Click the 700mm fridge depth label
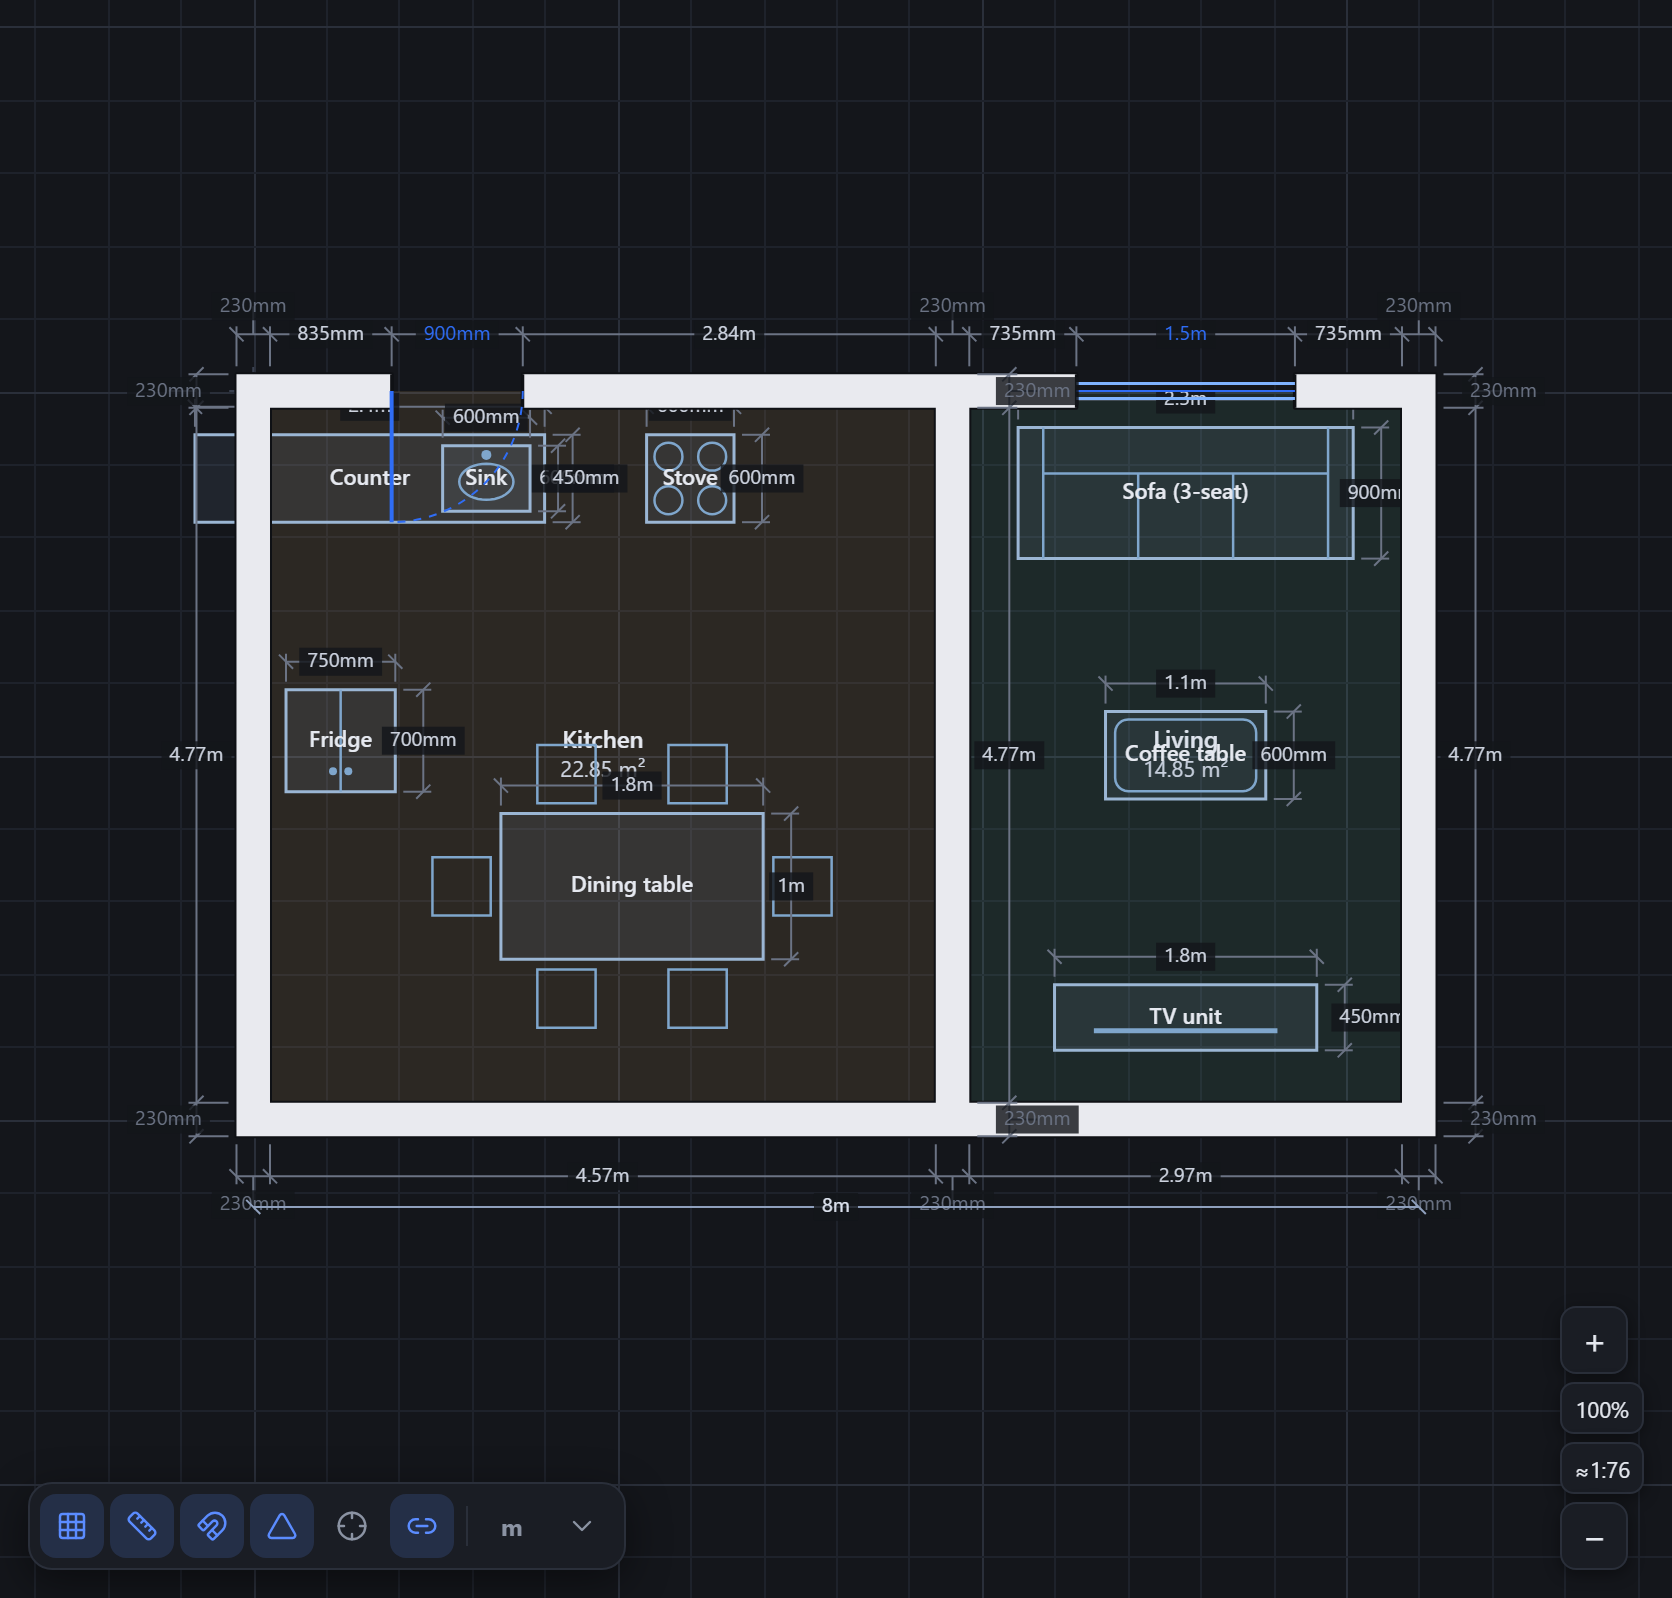 pyautogui.click(x=423, y=740)
